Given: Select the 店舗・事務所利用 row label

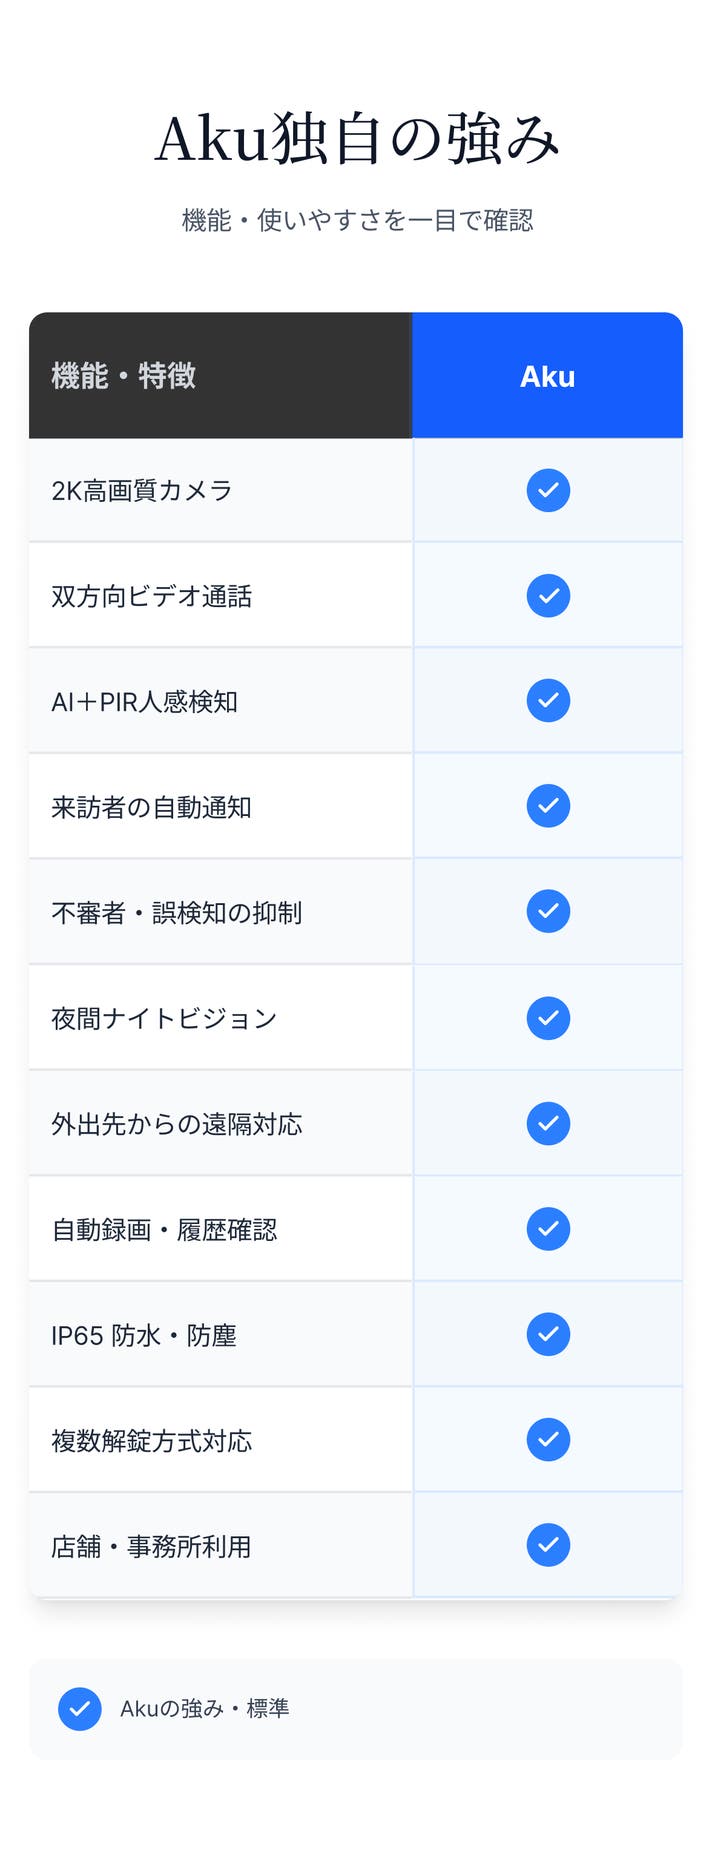Looking at the screenshot, I should (x=151, y=1546).
